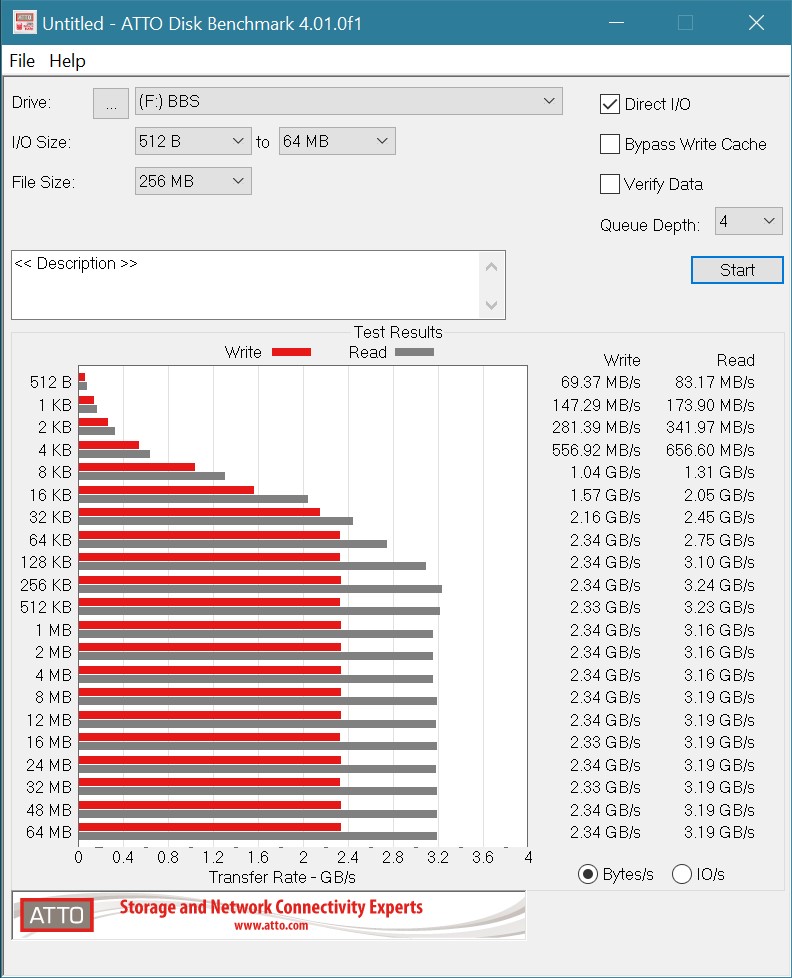Screen dimensions: 792x978
Task: Click the red Write legend swatch
Action: pyautogui.click(x=291, y=352)
